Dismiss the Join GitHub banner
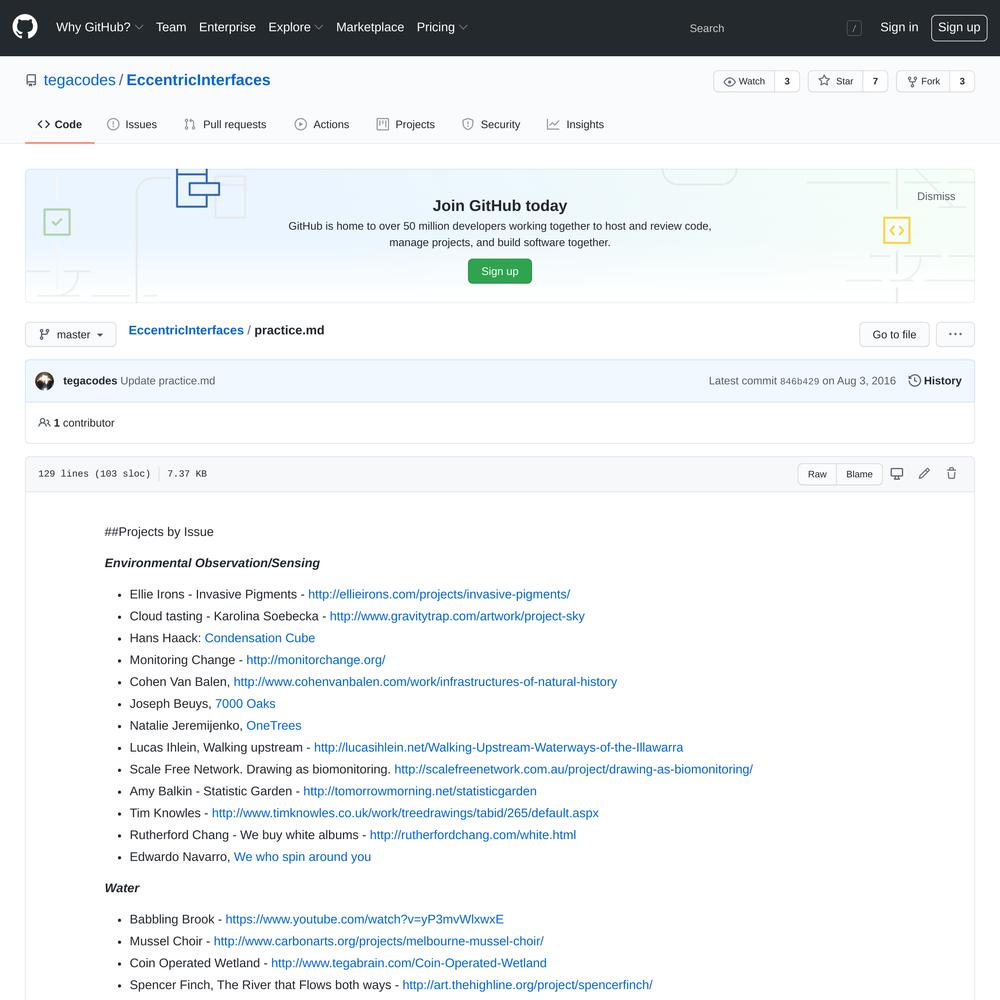Viewport: 1000px width, 1000px height. [x=936, y=196]
